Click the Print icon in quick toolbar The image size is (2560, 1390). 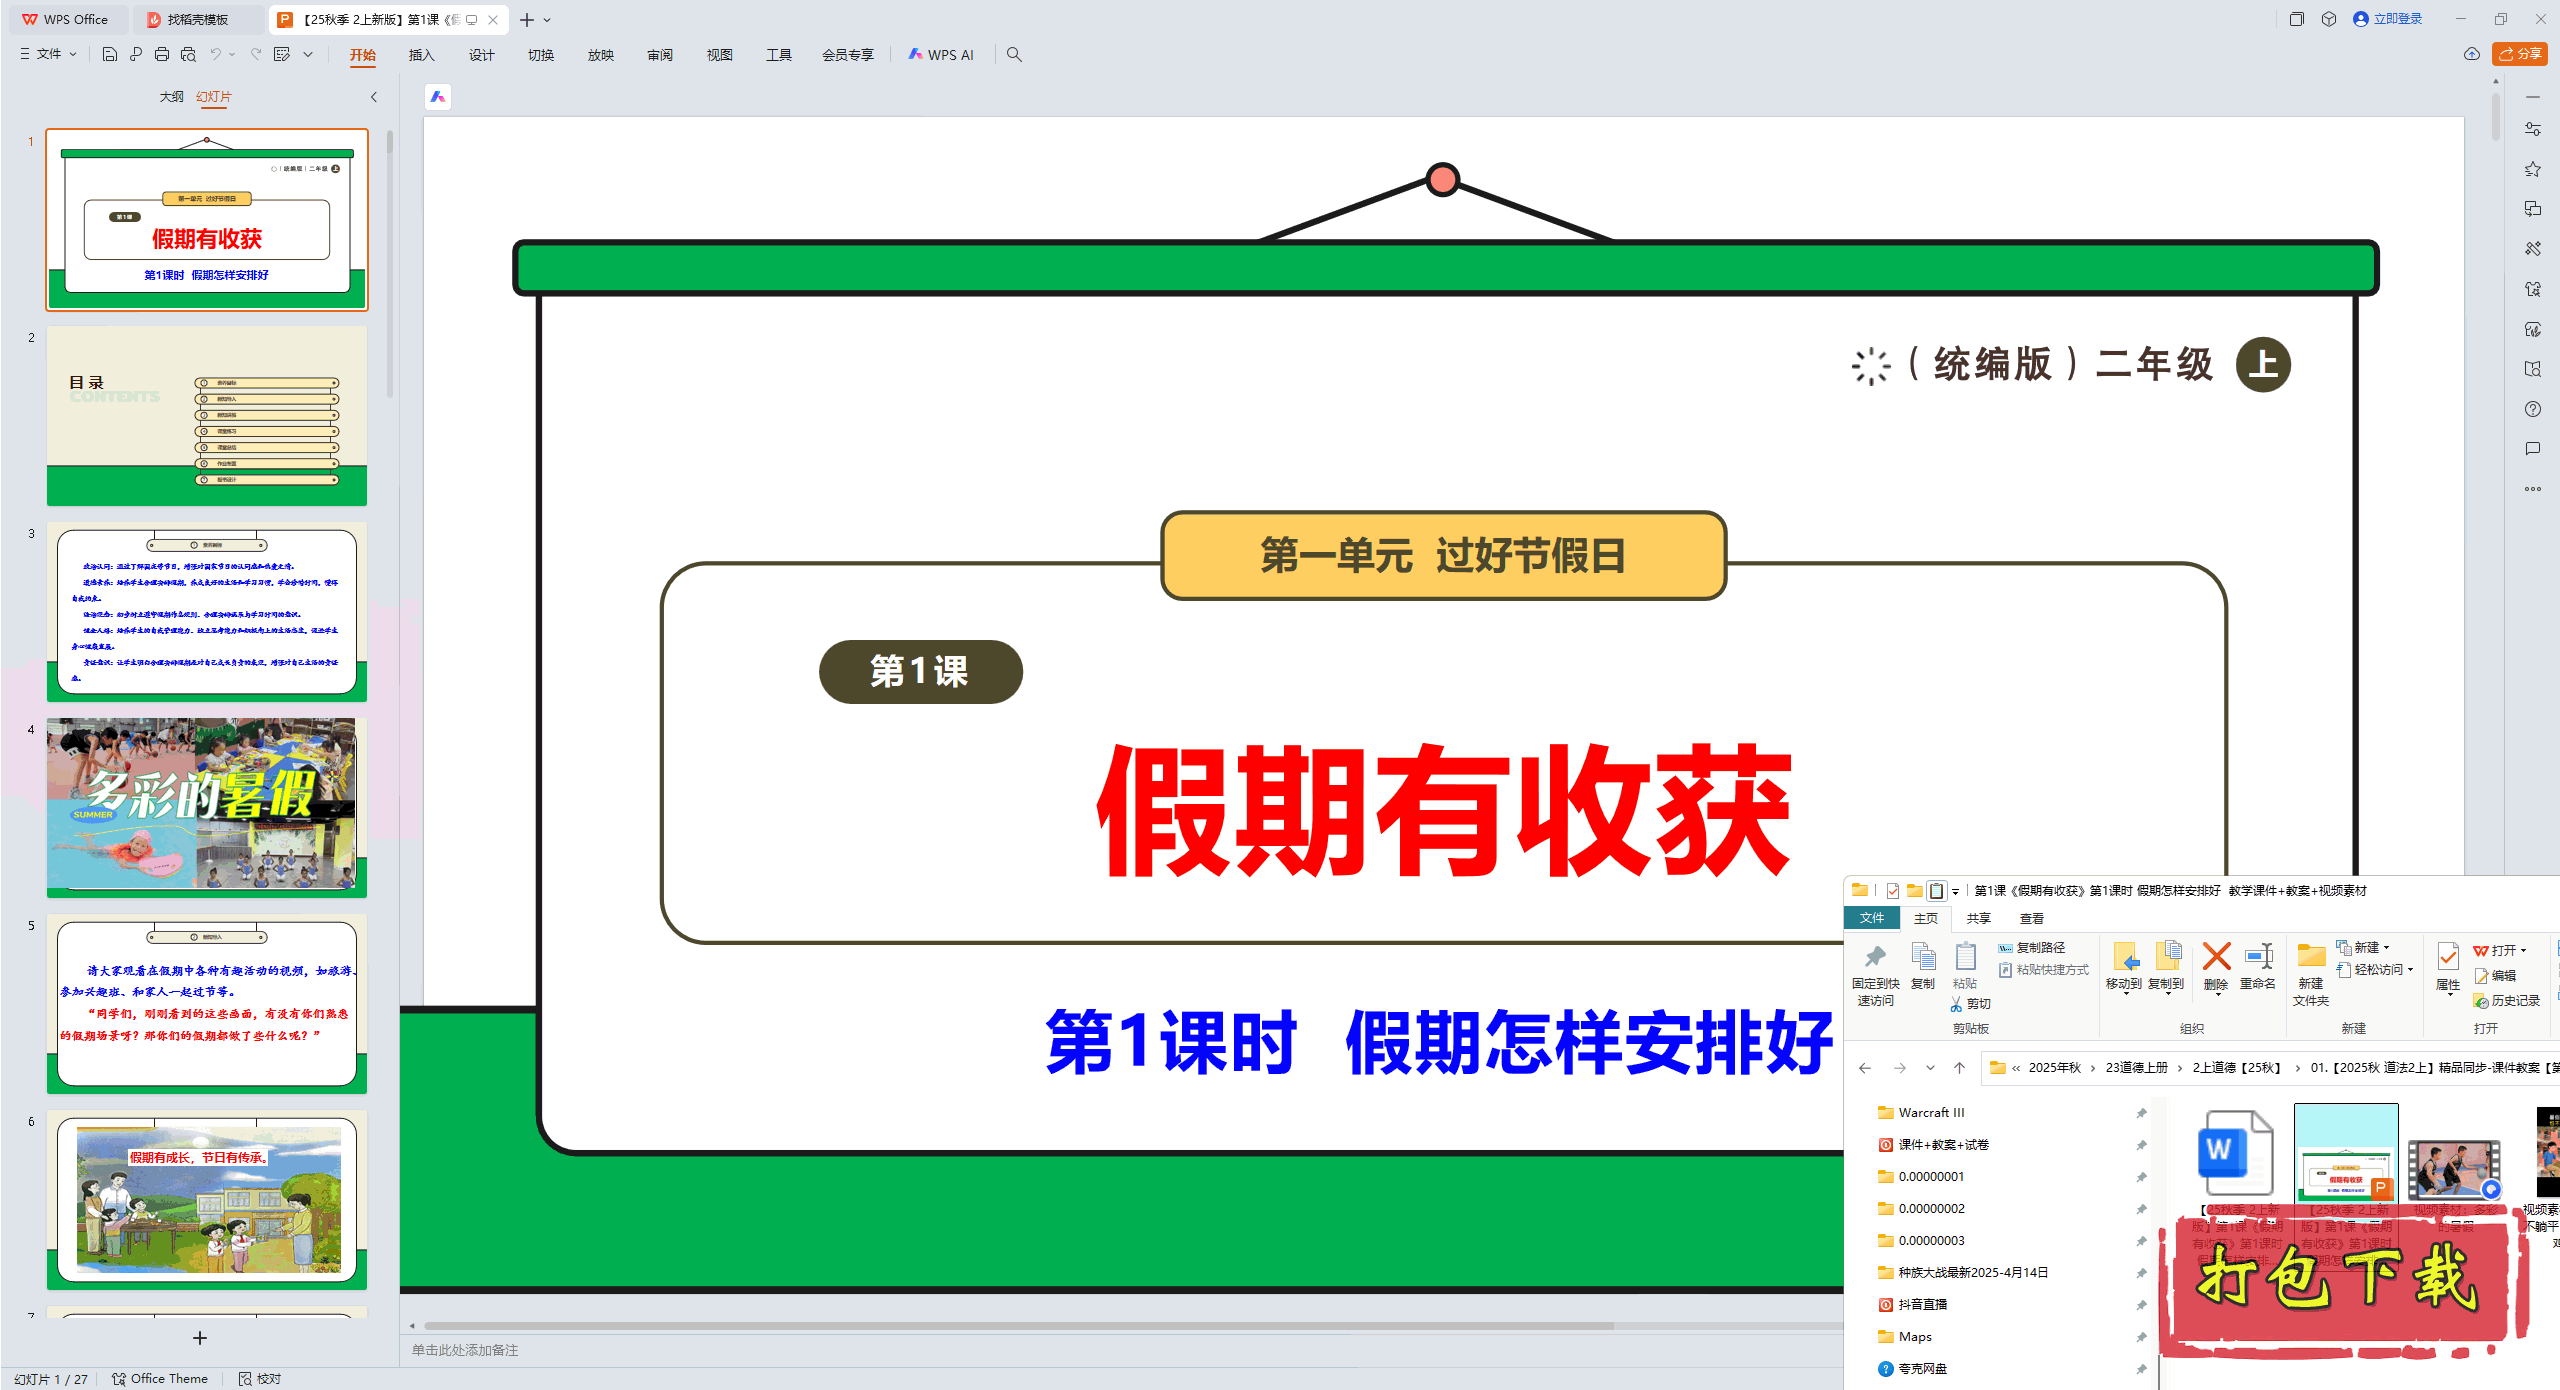(x=162, y=54)
